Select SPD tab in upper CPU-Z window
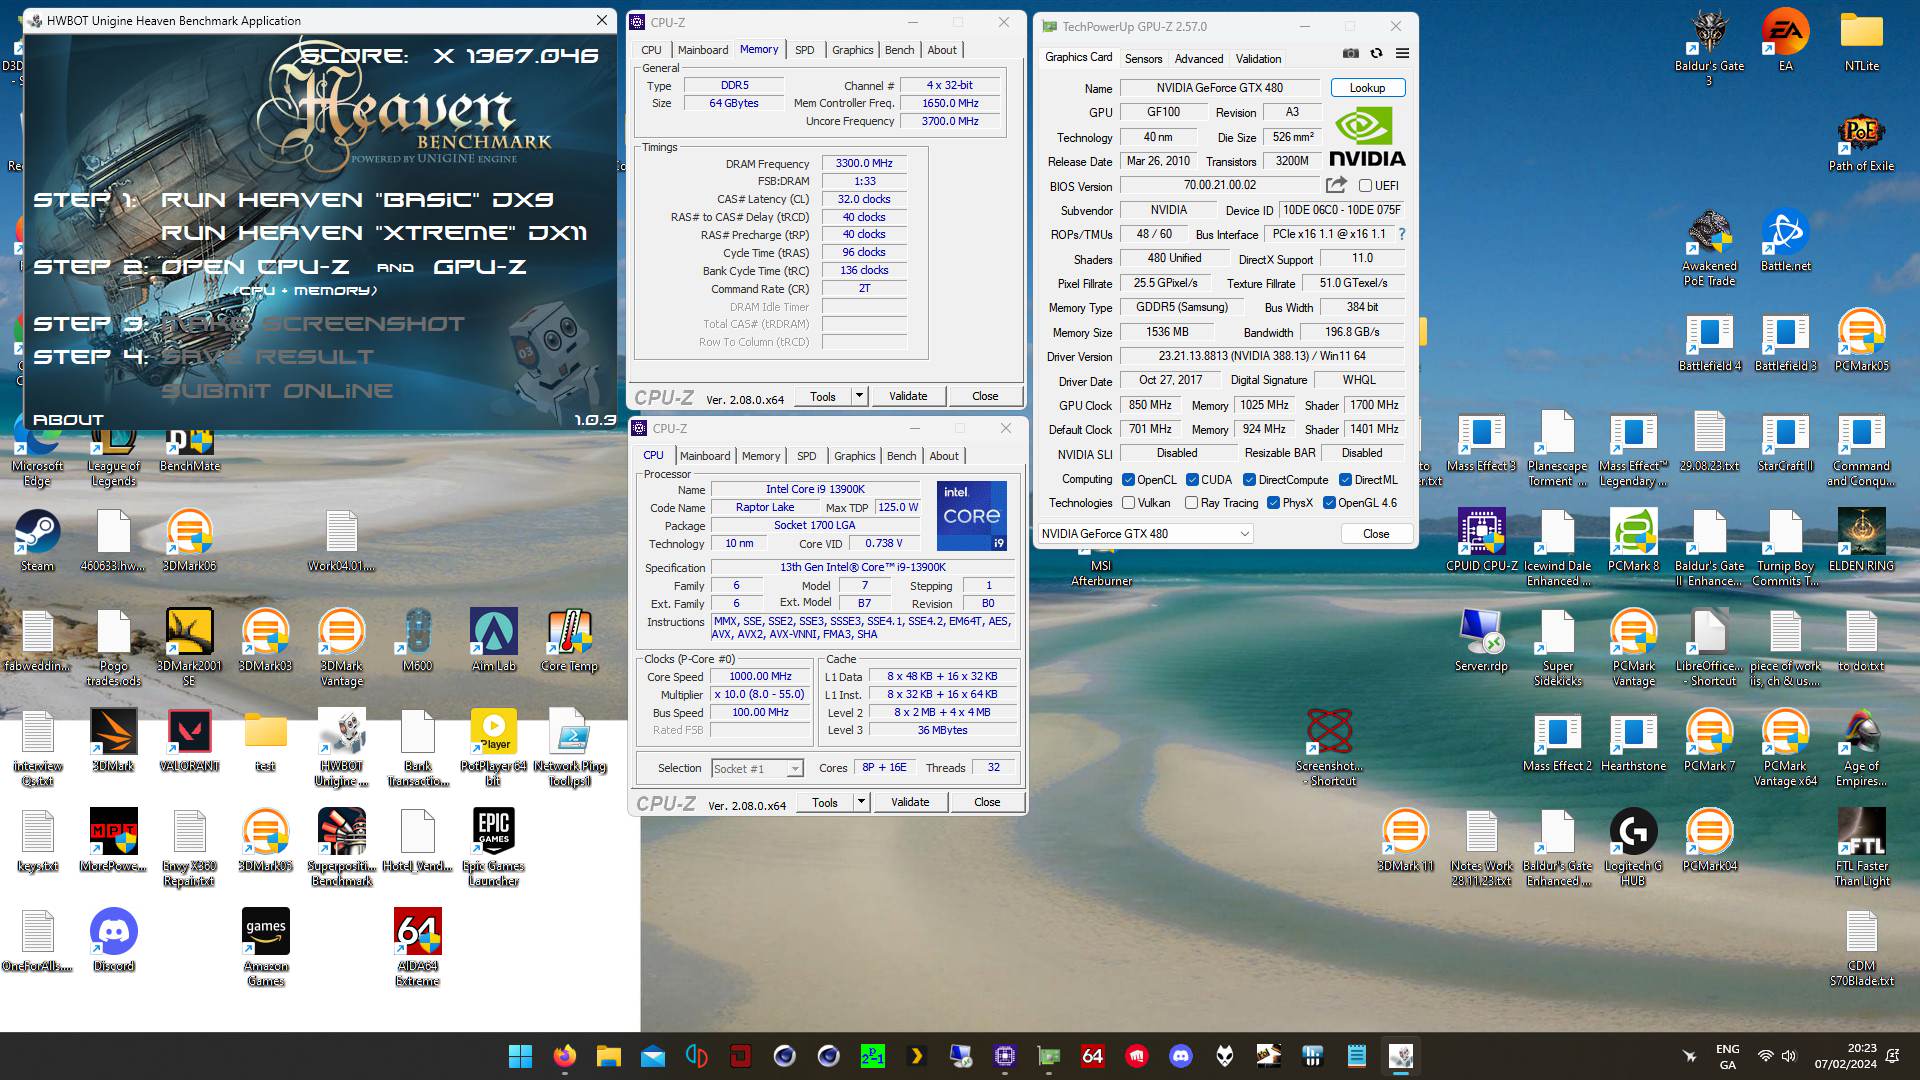1920x1080 pixels. pos(804,50)
